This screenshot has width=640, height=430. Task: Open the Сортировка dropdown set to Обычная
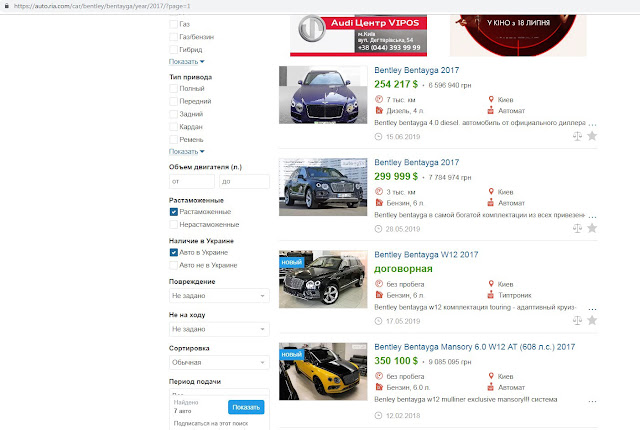tap(219, 363)
